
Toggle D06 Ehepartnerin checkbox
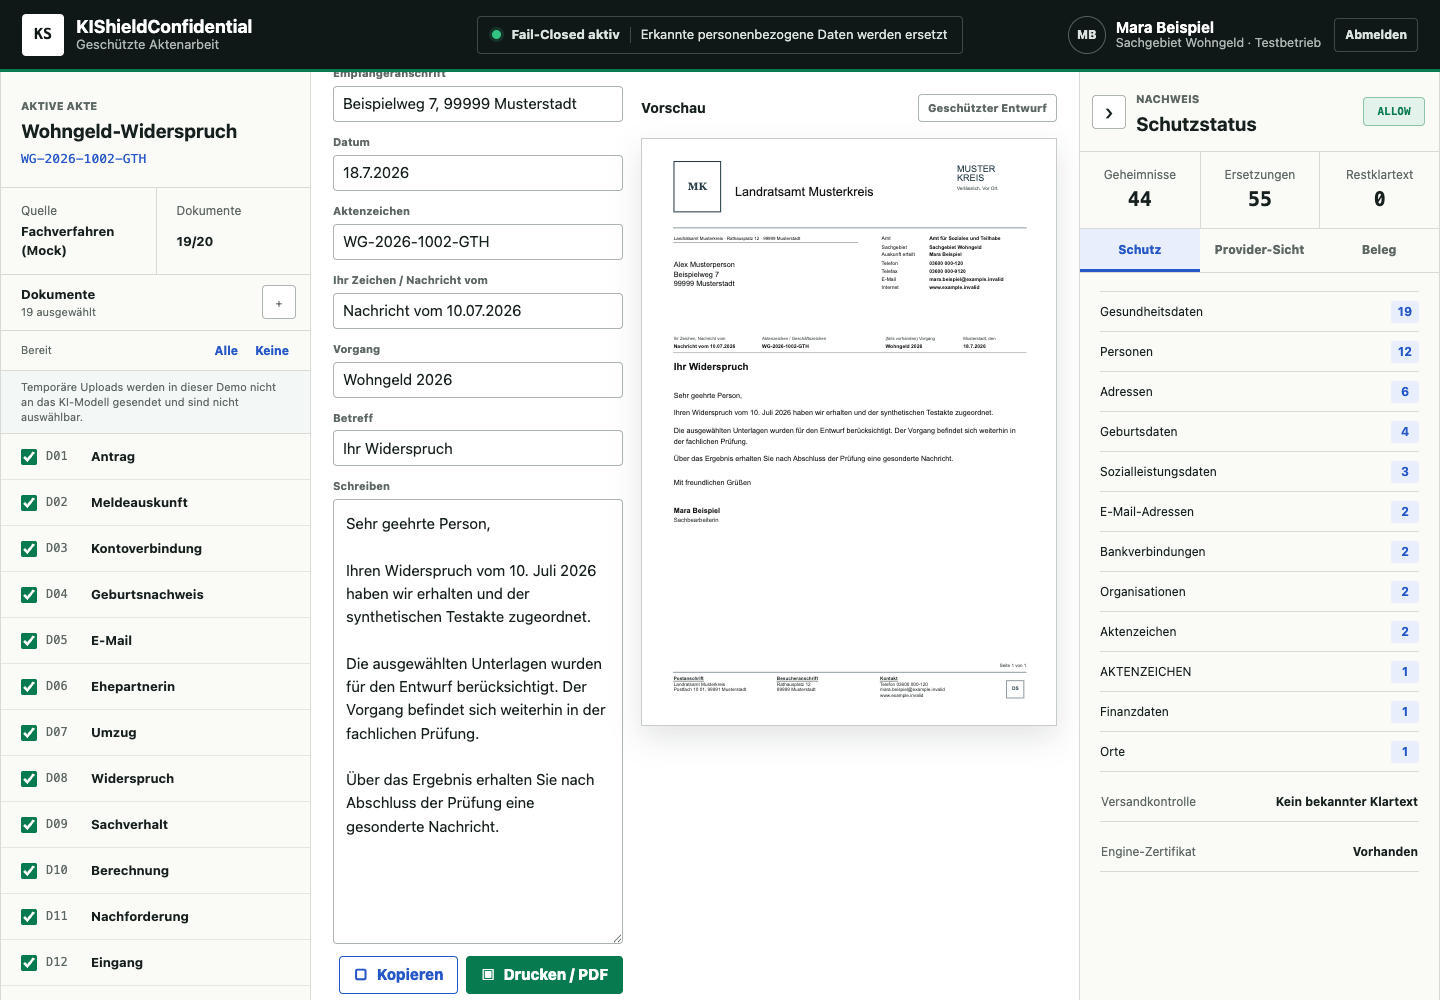click(29, 687)
